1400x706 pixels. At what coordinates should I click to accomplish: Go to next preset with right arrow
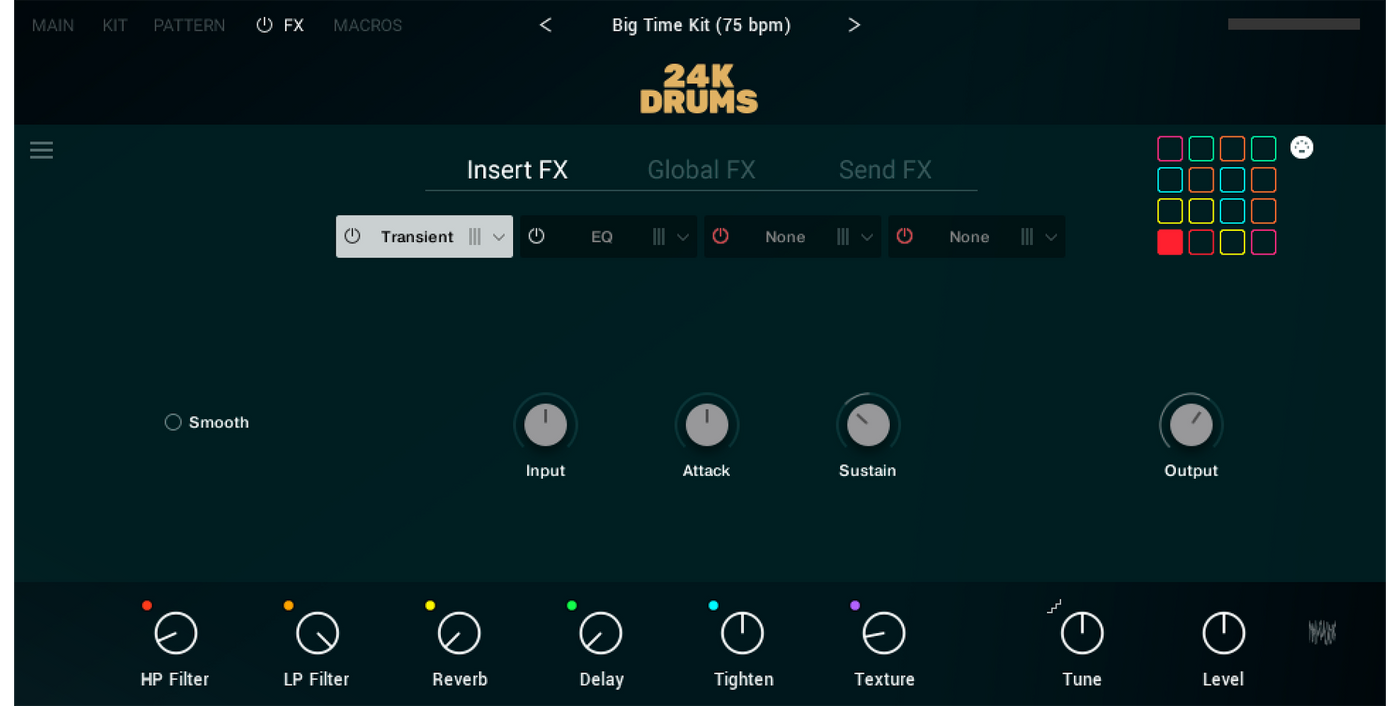854,25
